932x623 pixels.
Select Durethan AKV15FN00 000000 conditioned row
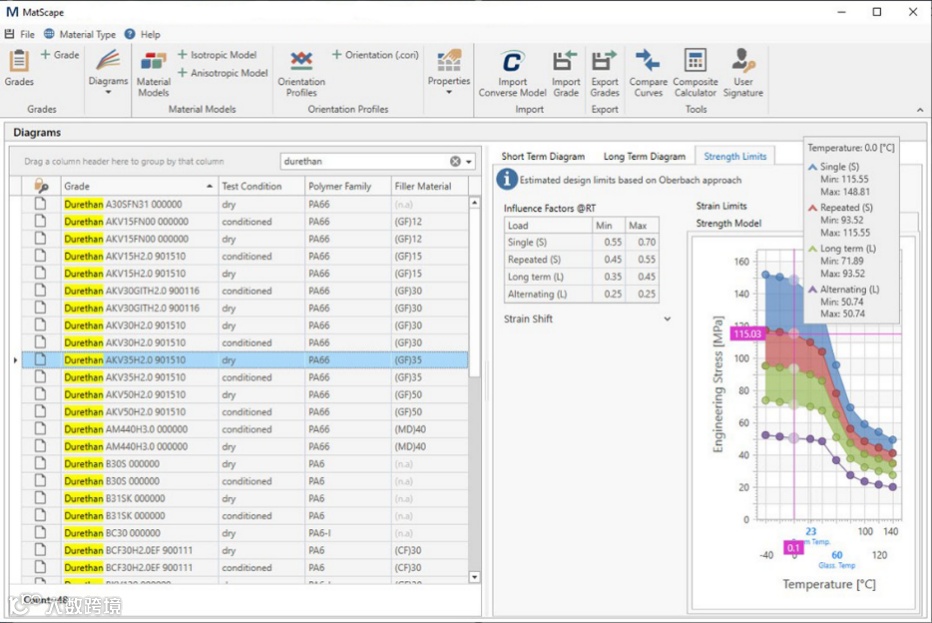pyautogui.click(x=245, y=221)
